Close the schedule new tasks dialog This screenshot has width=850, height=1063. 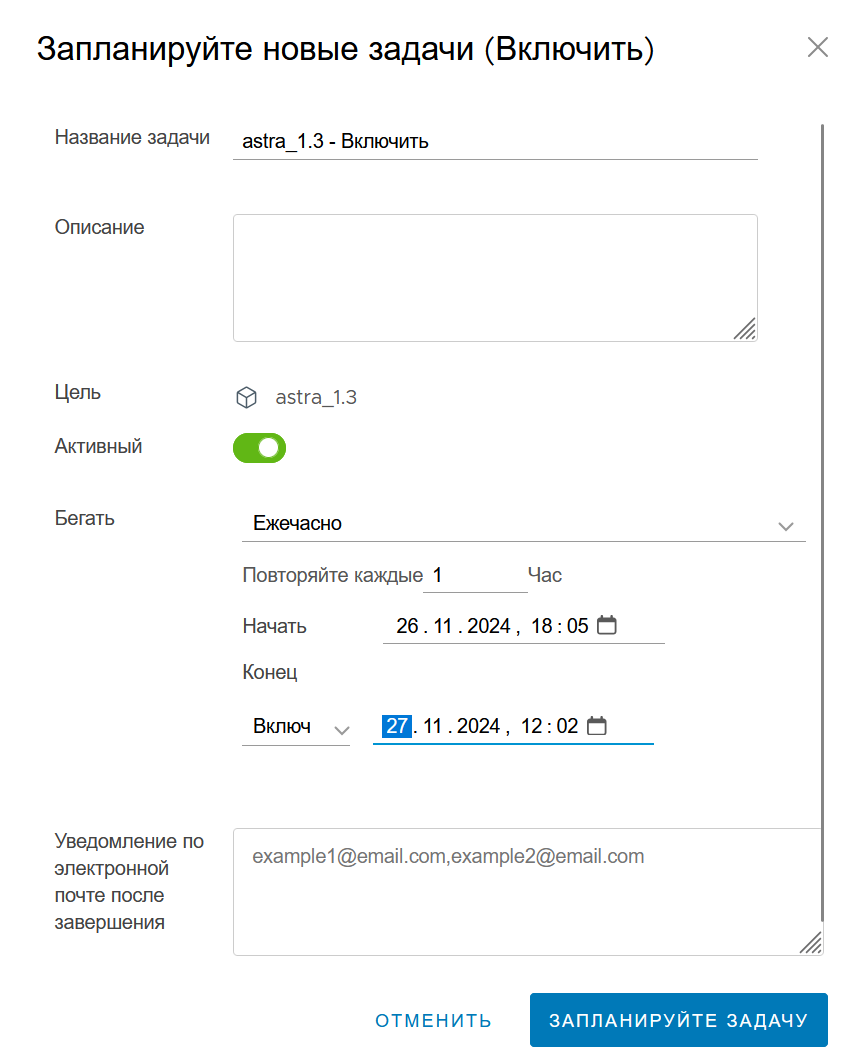point(817,47)
